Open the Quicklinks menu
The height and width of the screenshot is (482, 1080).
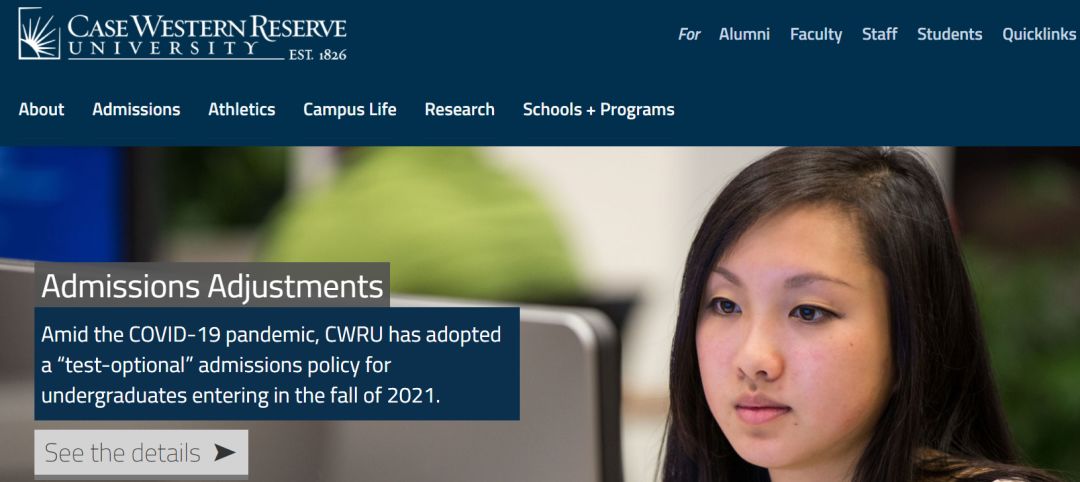1039,34
